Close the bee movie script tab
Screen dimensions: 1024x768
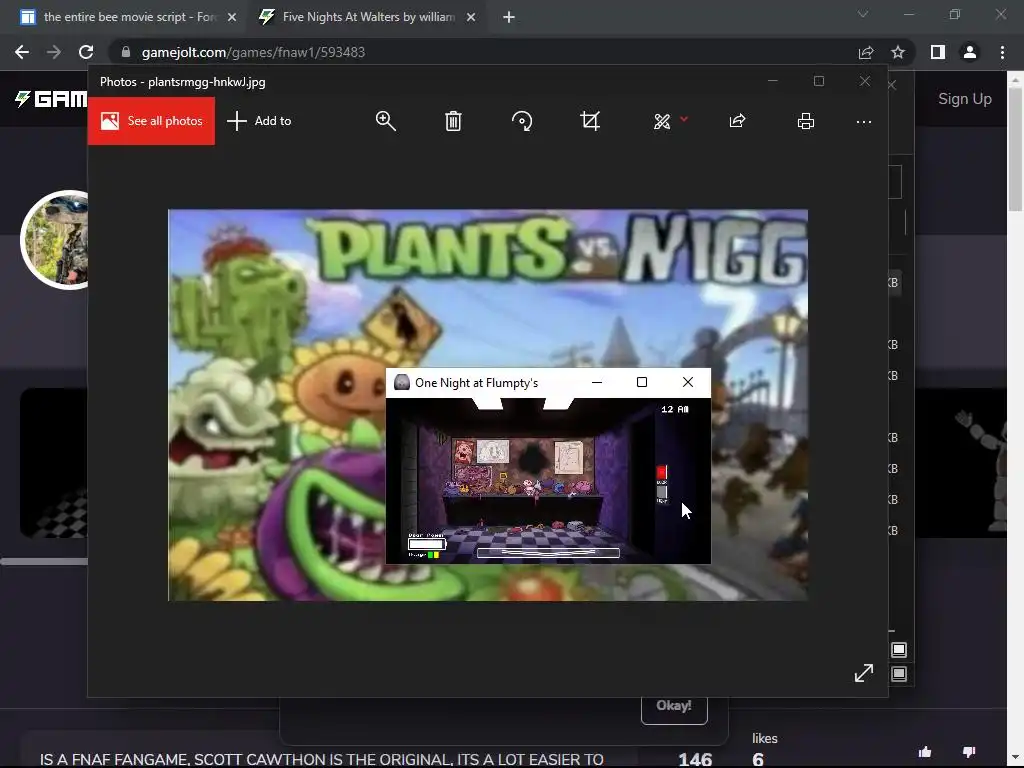232,18
